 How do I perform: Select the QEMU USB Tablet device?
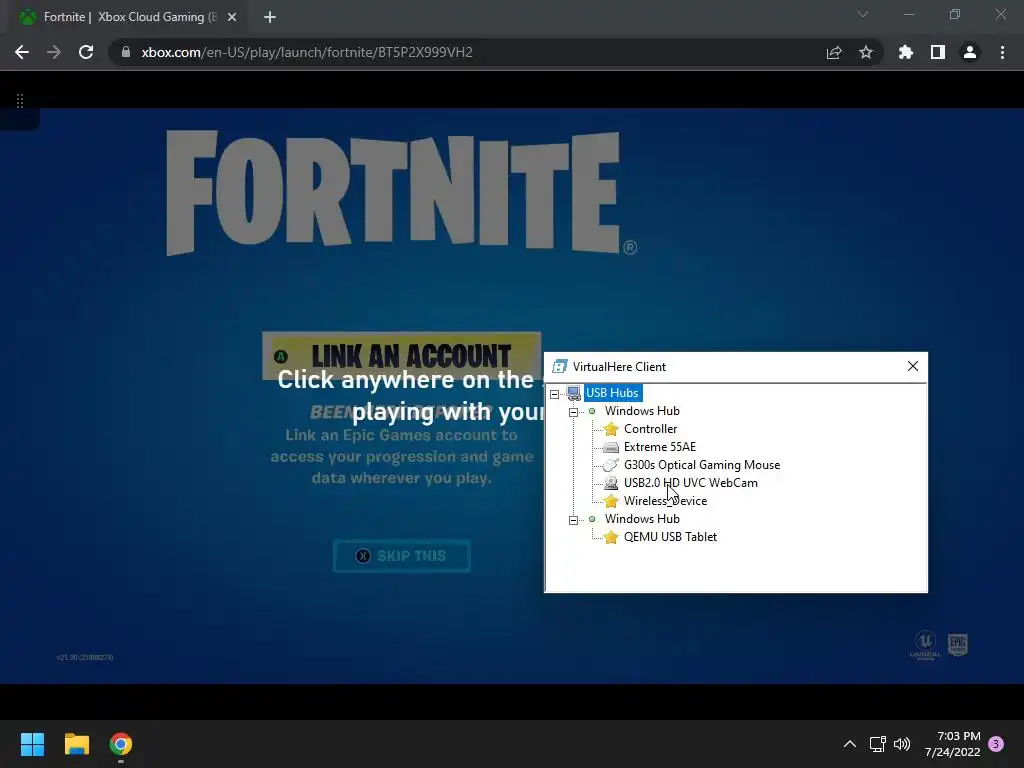click(x=670, y=537)
